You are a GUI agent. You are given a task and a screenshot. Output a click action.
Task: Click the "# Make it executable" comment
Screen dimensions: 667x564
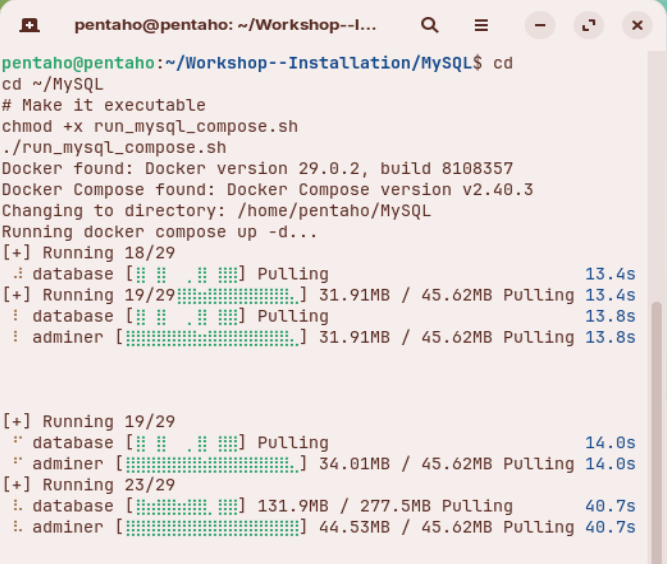tap(103, 105)
